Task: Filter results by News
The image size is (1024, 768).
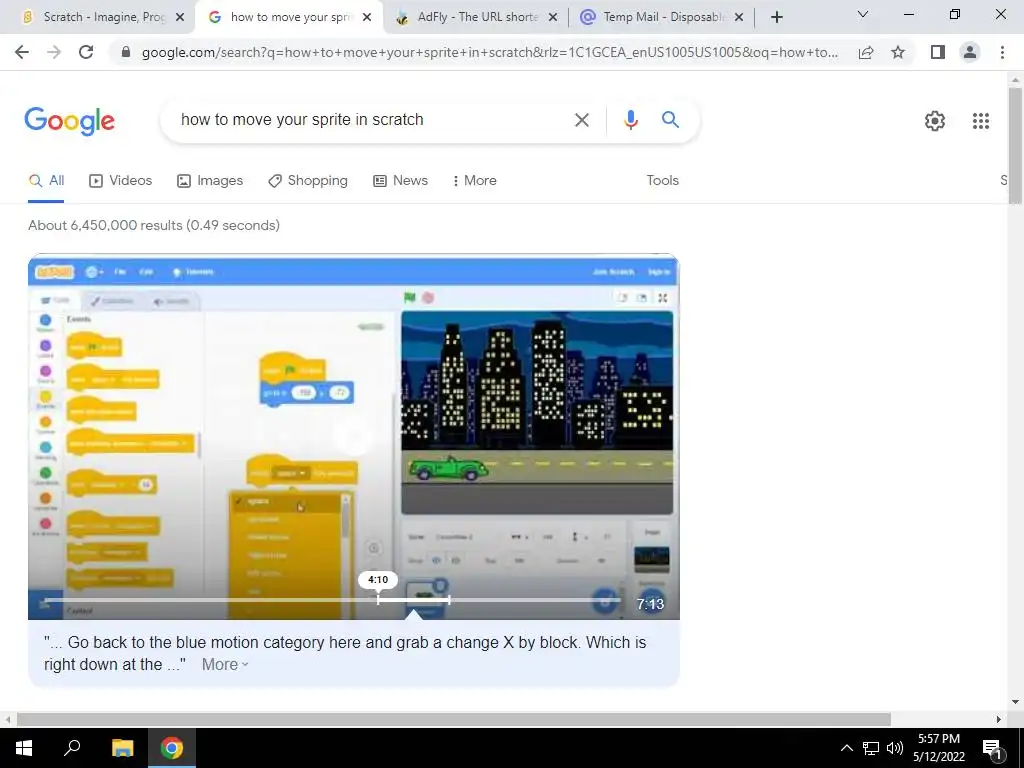Action: click(x=400, y=181)
